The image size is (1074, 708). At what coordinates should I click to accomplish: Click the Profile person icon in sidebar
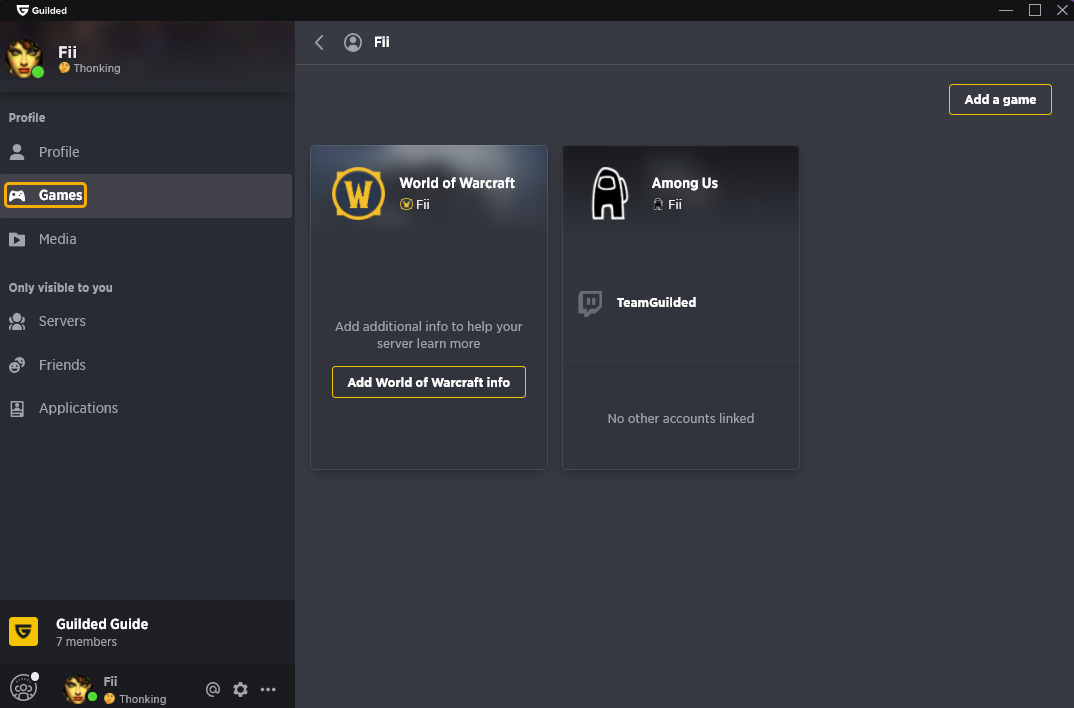click(17, 152)
